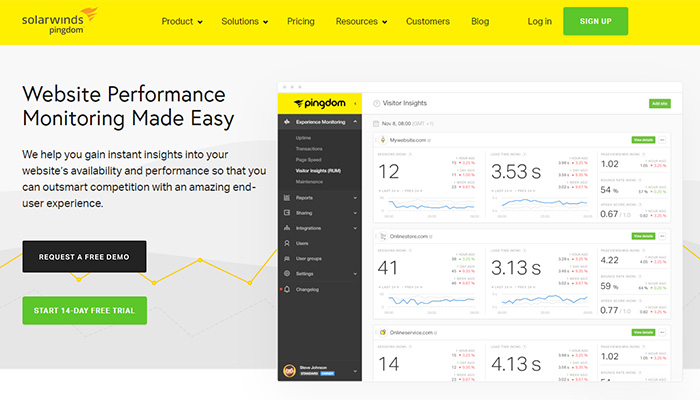Viewport: 700px width, 400px height.
Task: Click the Sharing icon in sidebar
Action: click(287, 213)
